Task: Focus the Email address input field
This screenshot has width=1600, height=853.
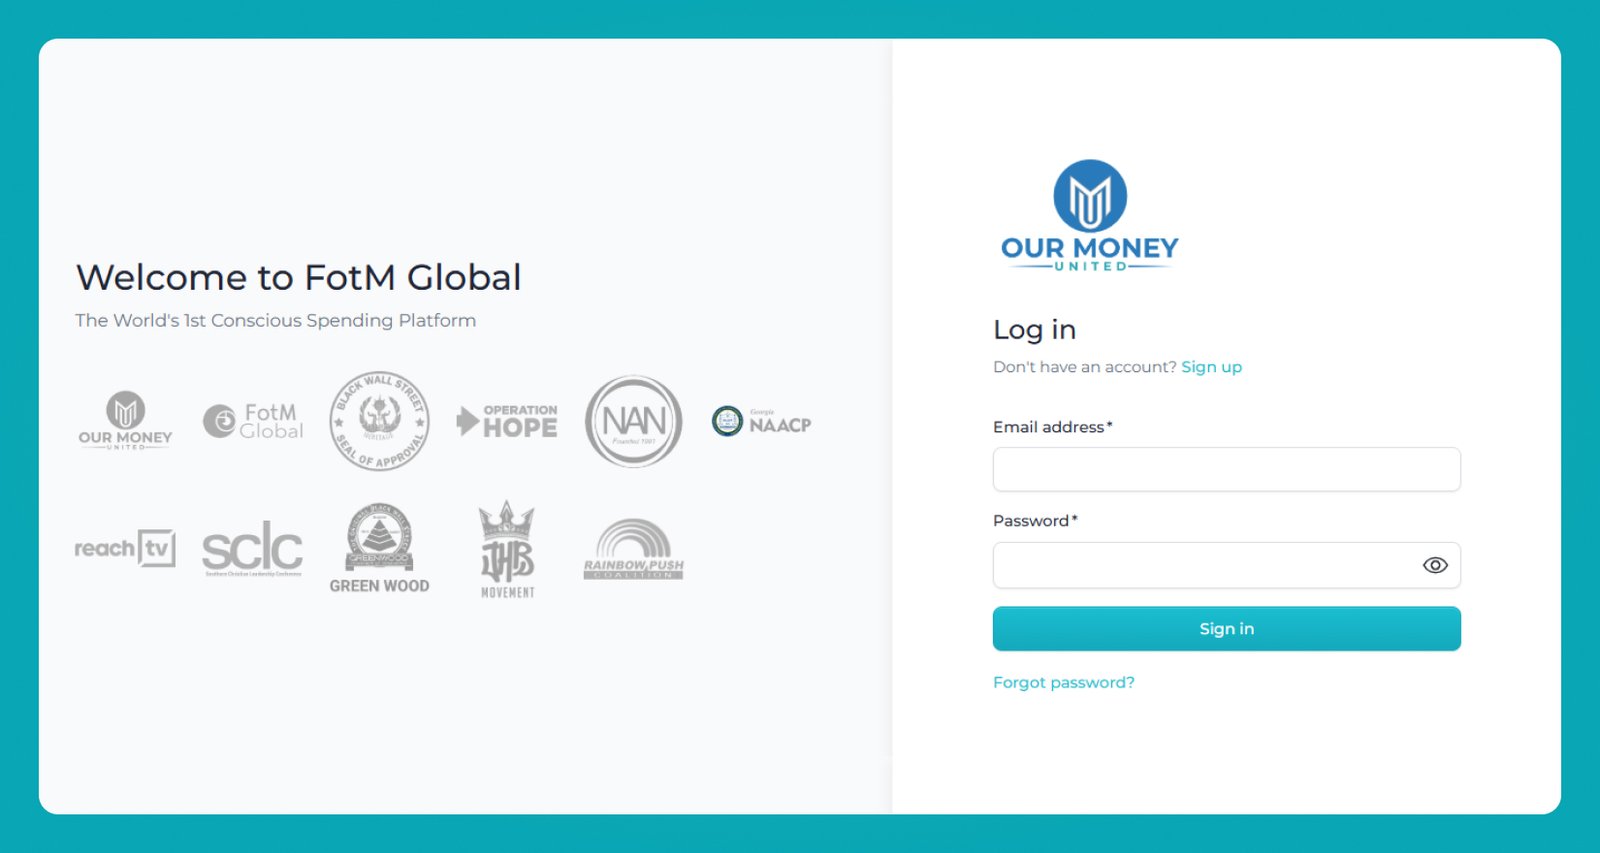Action: [x=1226, y=469]
